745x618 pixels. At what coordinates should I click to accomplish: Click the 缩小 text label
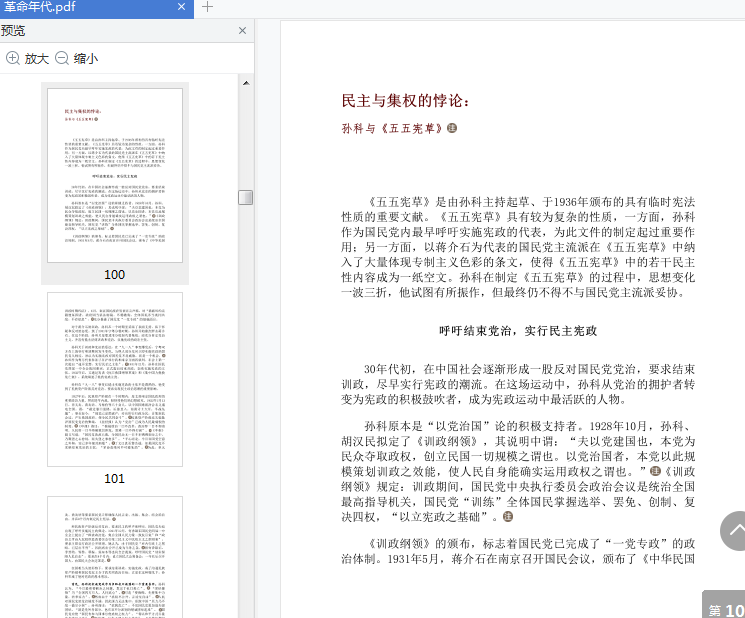click(x=86, y=59)
